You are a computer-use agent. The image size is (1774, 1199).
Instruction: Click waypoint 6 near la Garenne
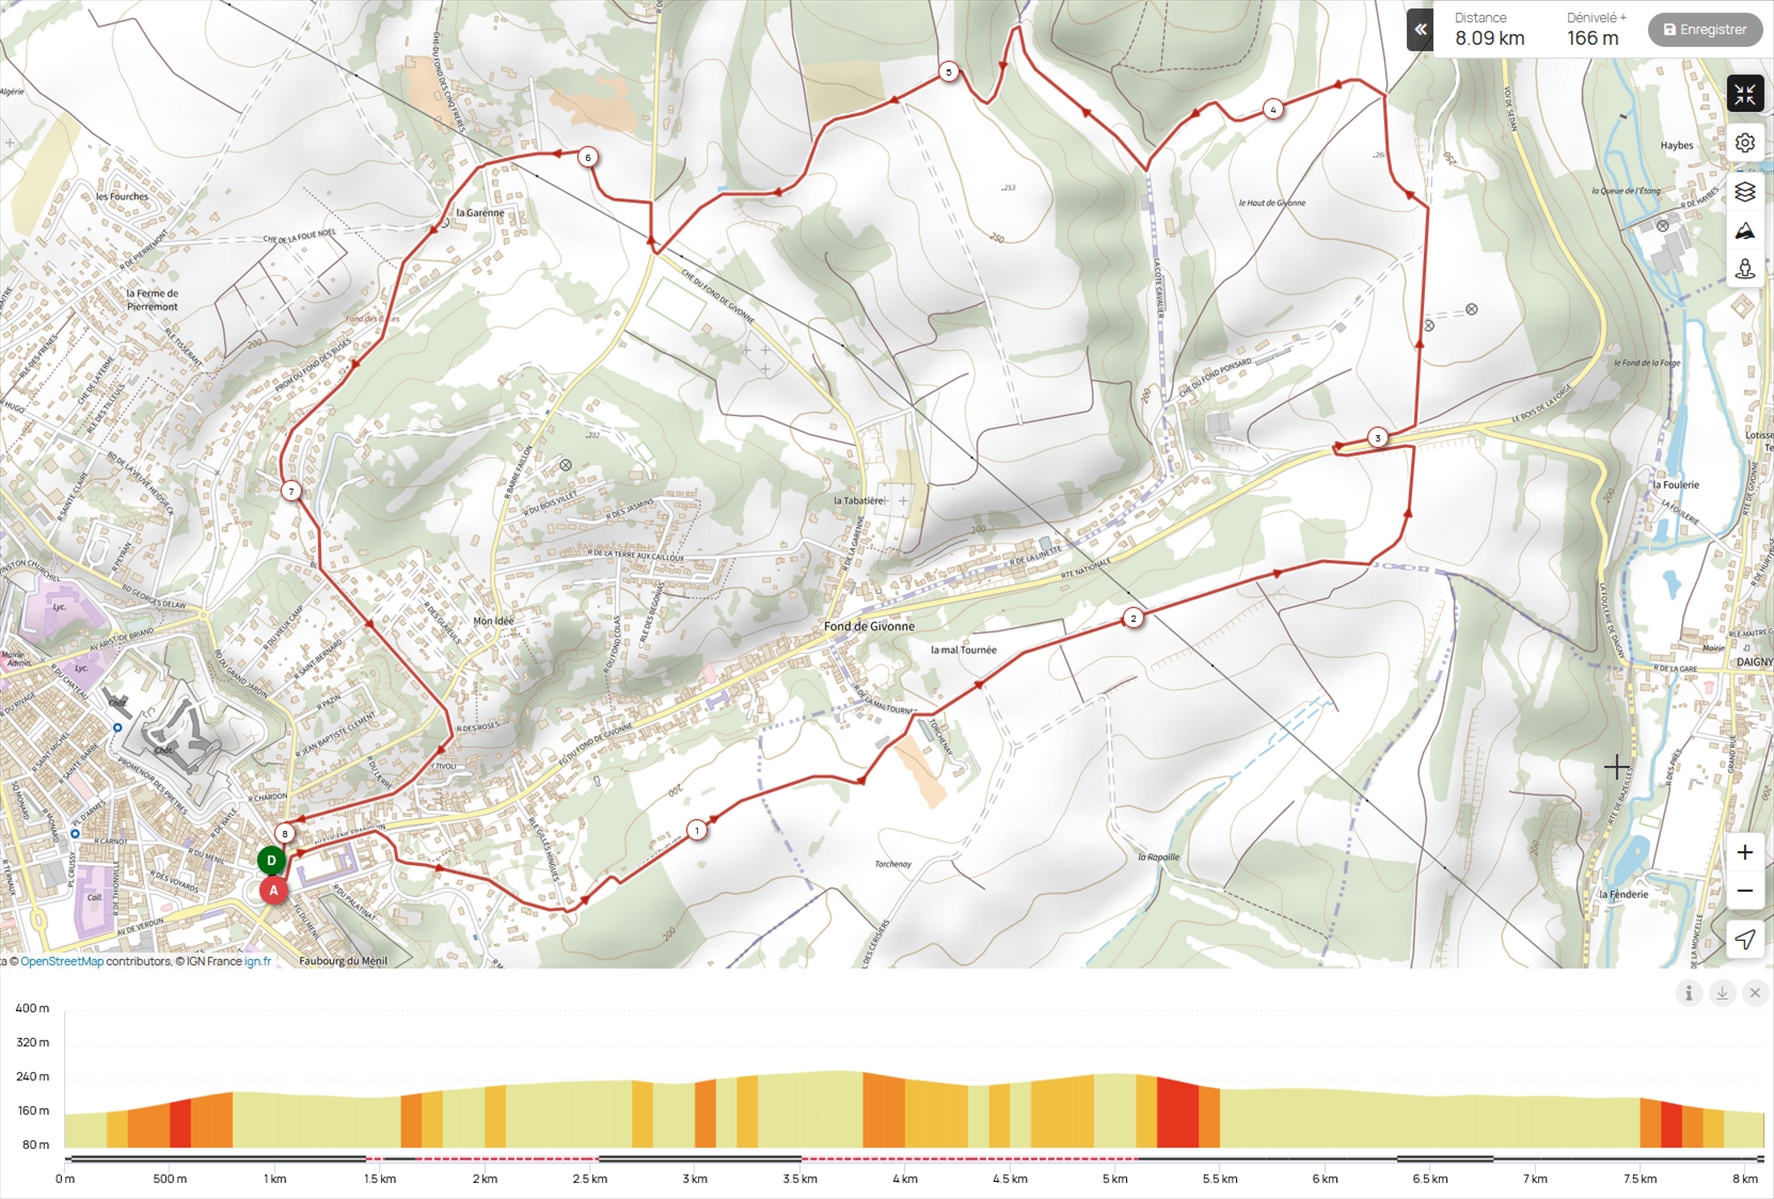click(588, 157)
